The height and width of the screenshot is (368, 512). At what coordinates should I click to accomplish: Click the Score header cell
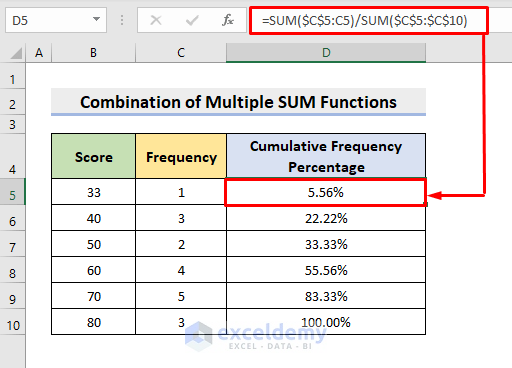point(94,156)
